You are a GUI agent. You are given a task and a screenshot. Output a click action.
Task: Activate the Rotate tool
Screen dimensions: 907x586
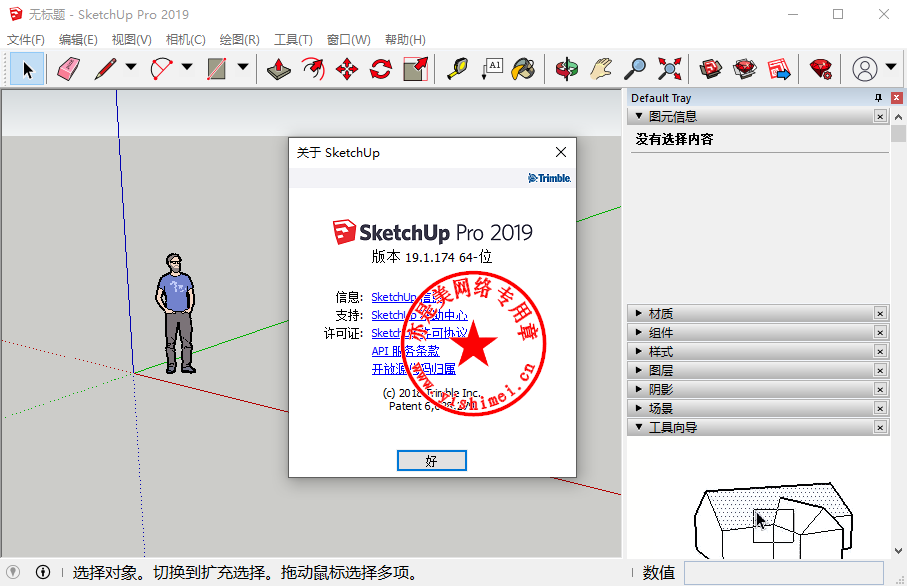[x=381, y=69]
